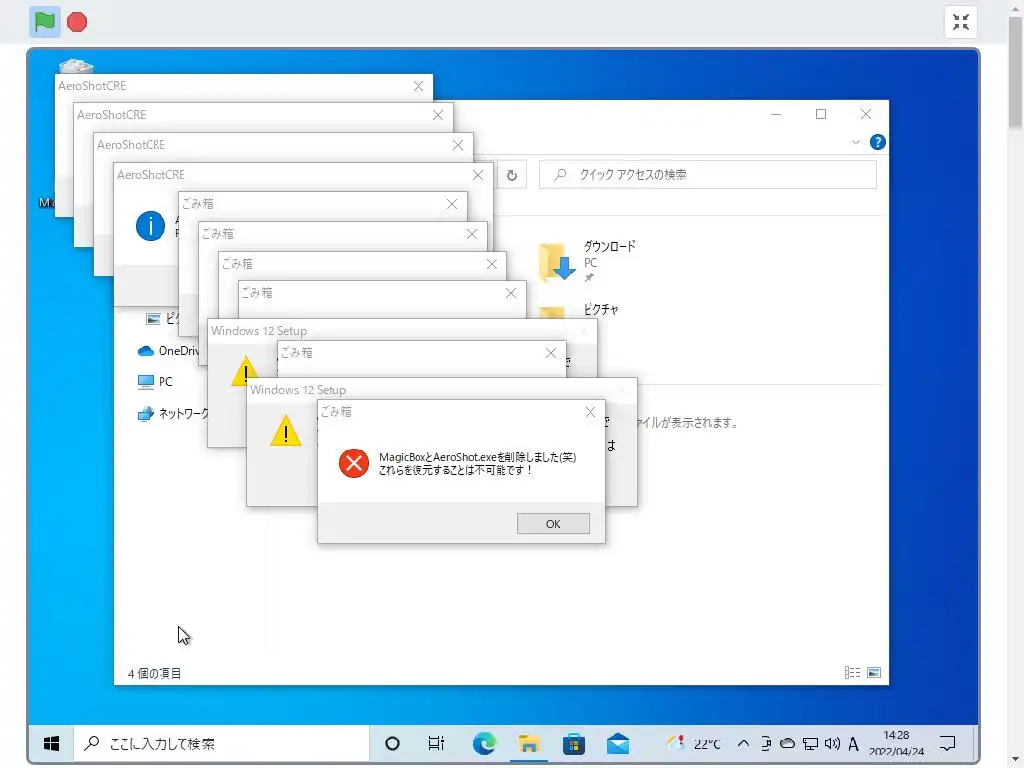1024x768 pixels.
Task: Click the refresh button in Explorer window
Action: [x=512, y=175]
